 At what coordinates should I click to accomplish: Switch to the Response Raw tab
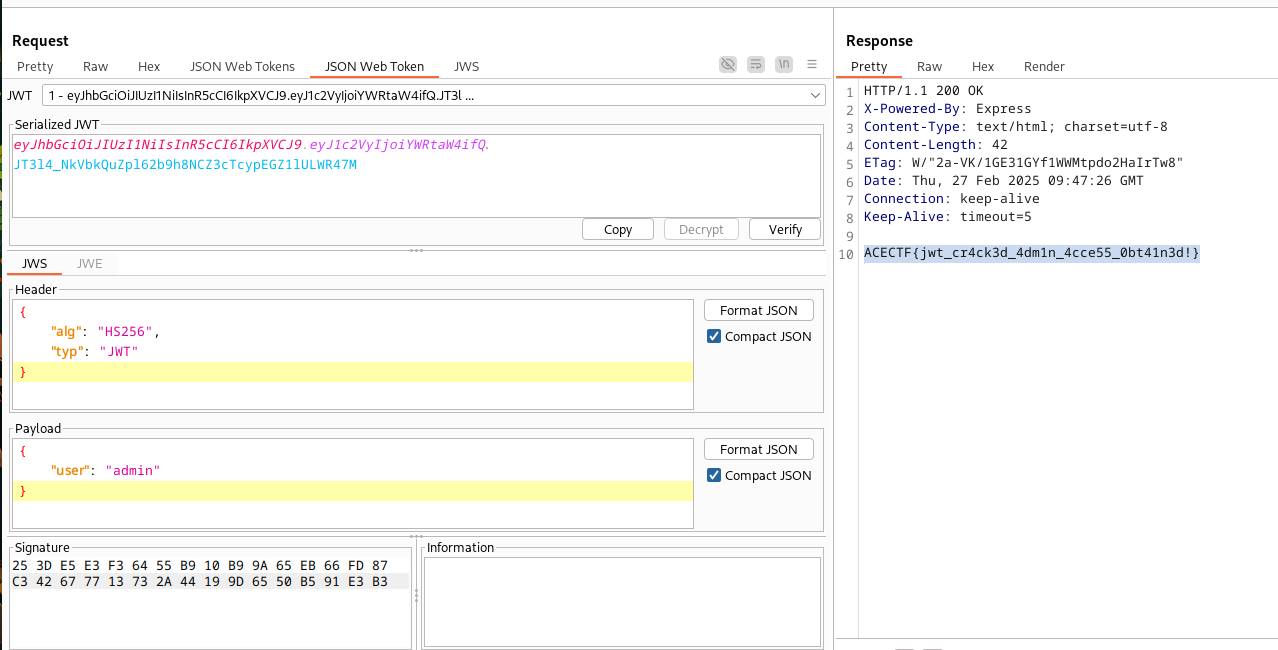pos(930,67)
